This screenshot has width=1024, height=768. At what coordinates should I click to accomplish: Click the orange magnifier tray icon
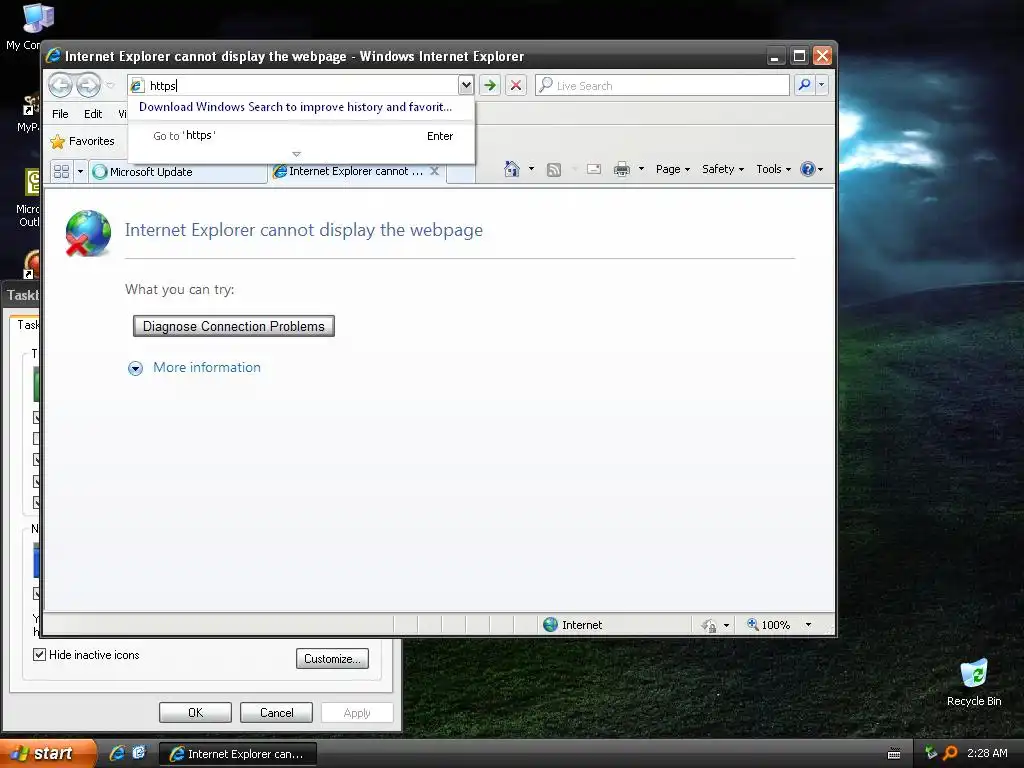[950, 753]
